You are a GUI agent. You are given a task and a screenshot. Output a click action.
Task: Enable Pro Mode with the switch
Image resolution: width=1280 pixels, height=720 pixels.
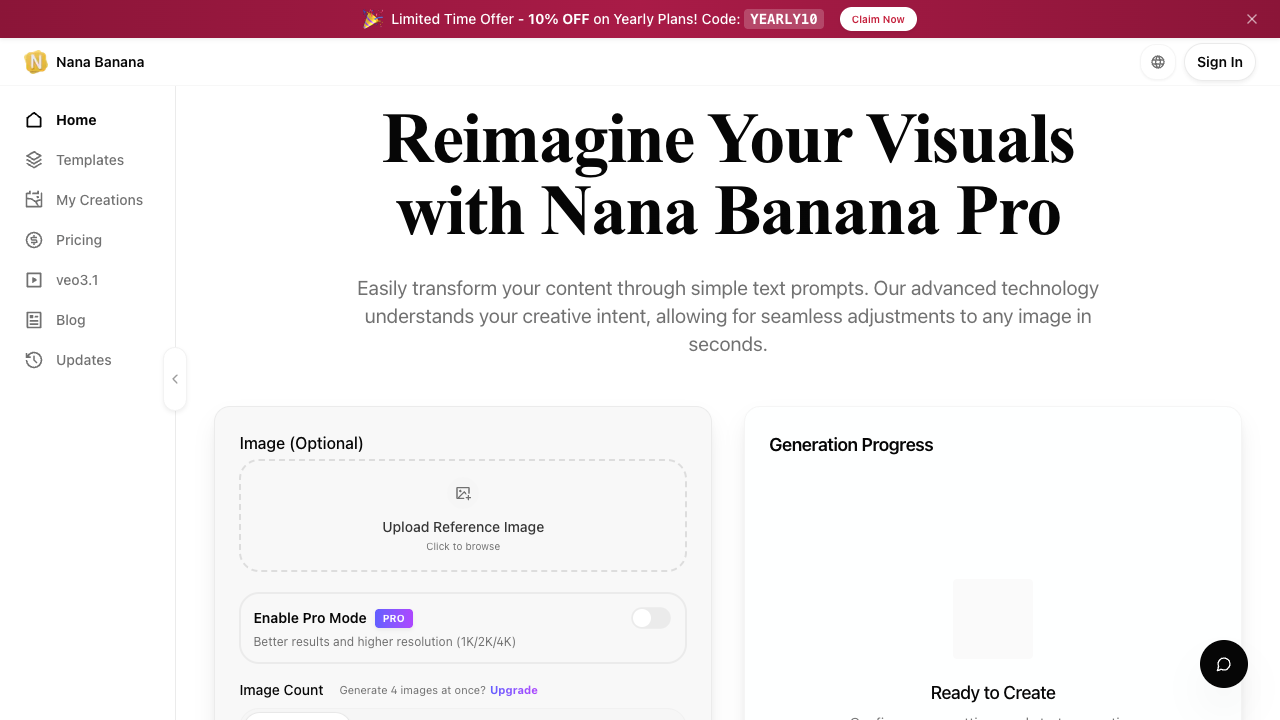click(650, 618)
